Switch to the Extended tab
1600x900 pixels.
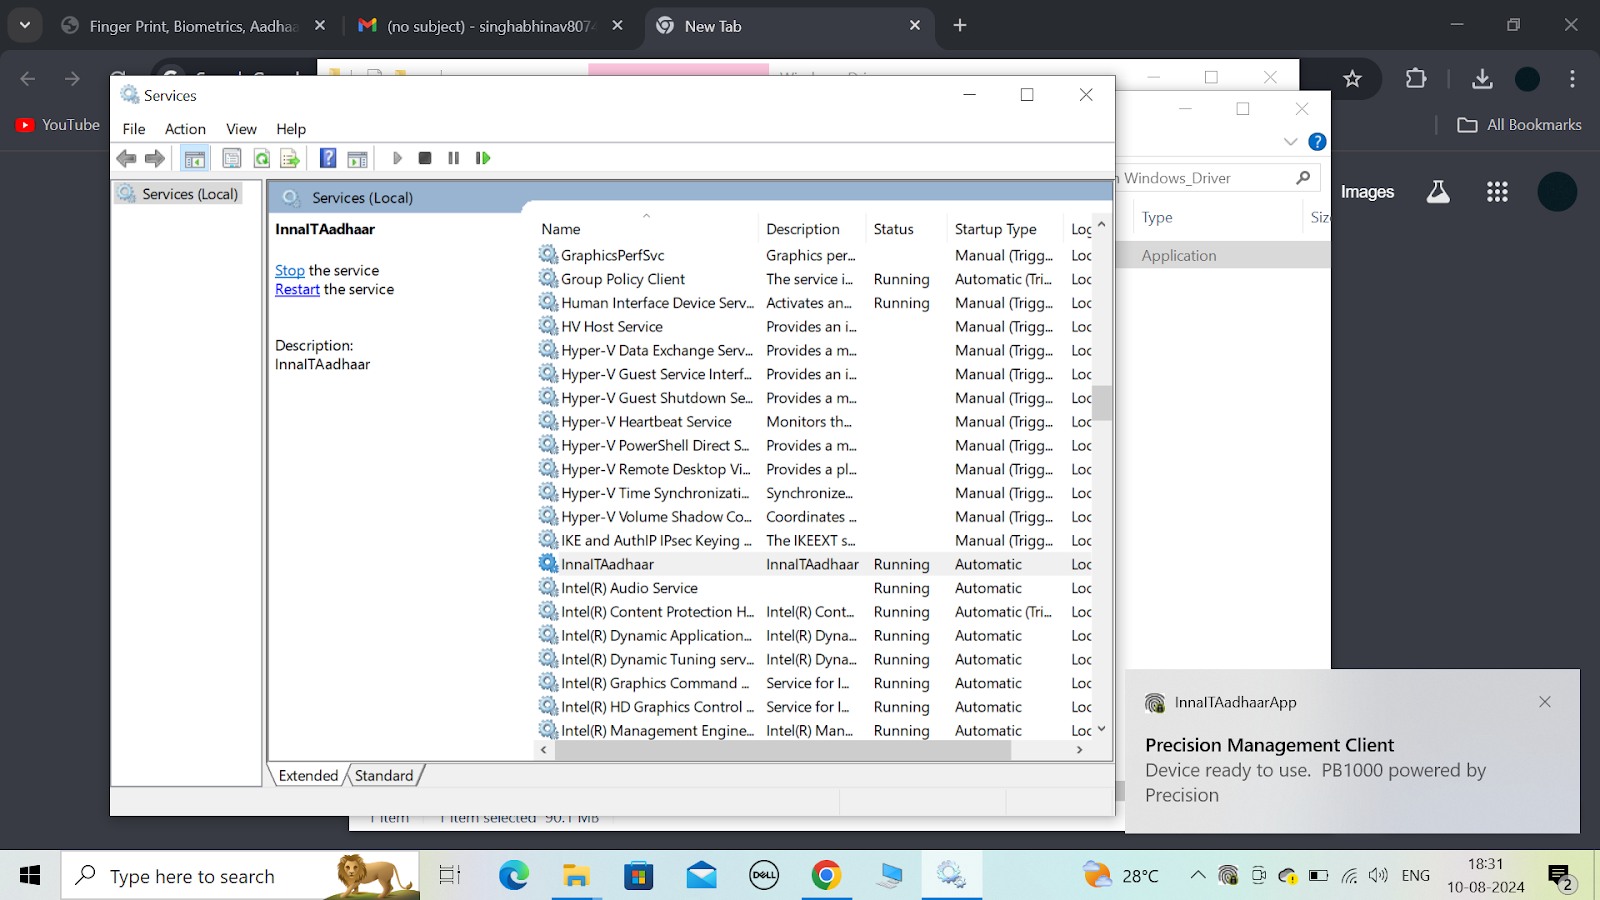pos(308,775)
